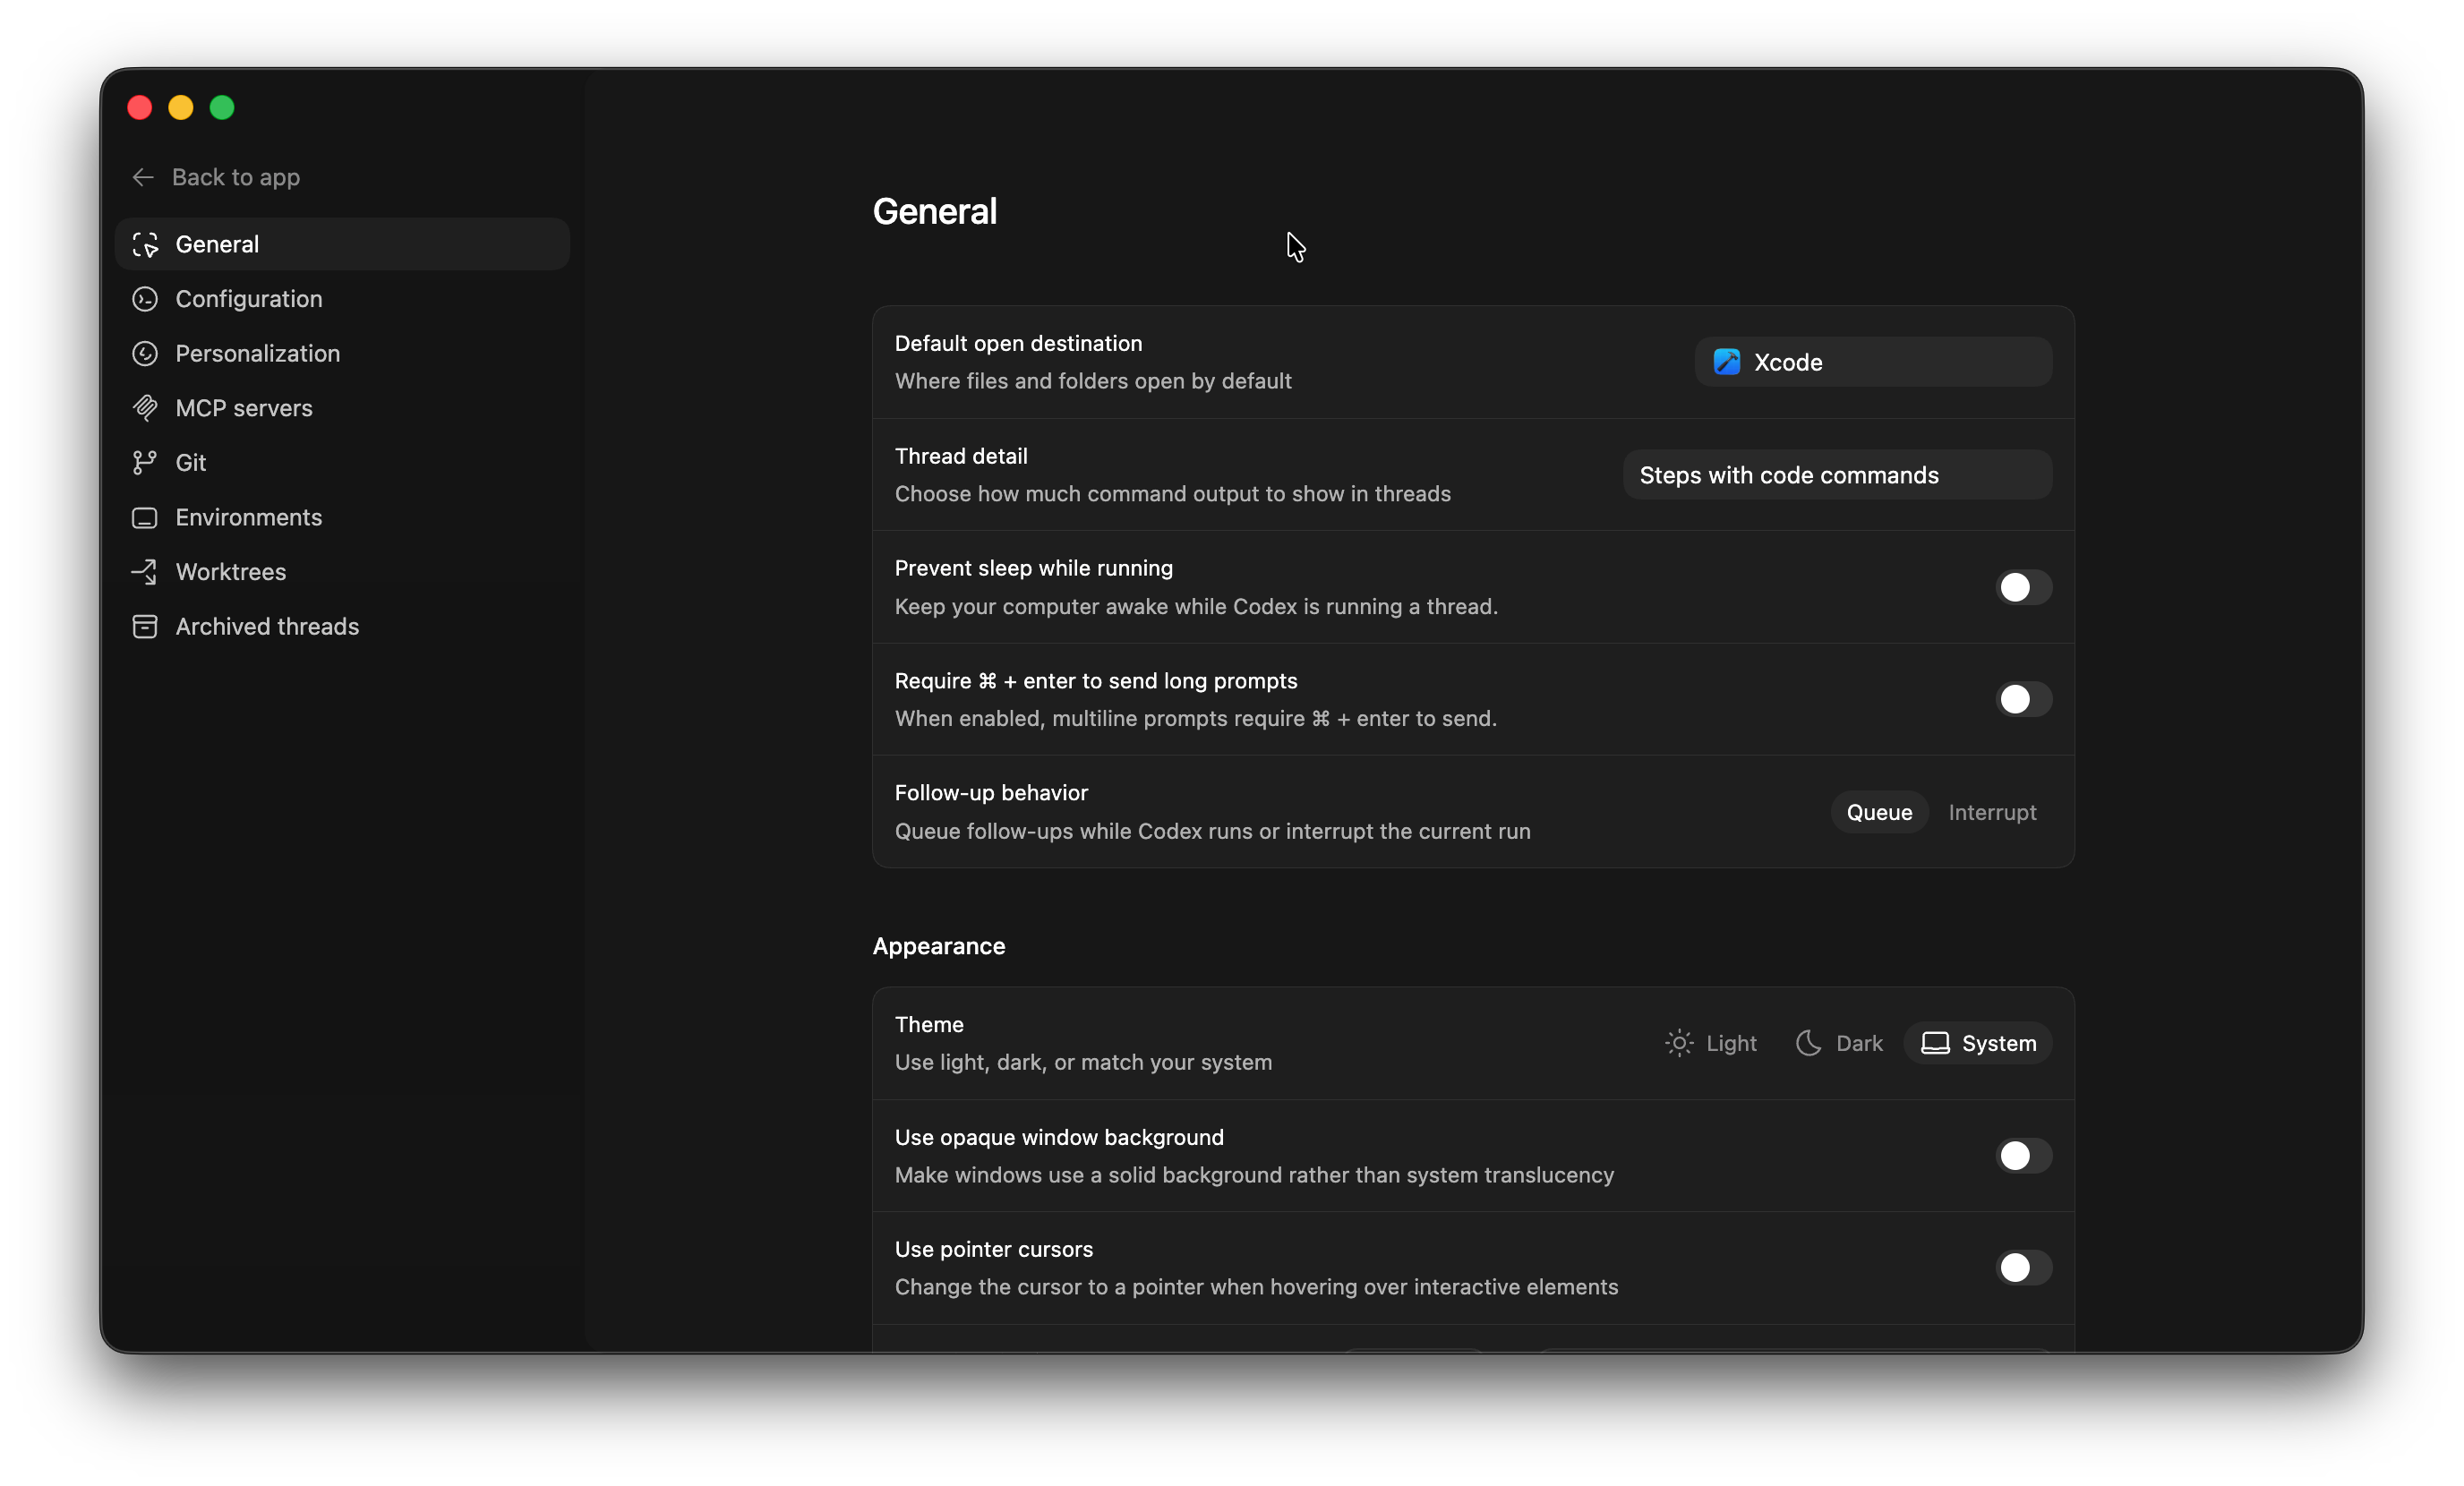Screen dimensions: 2464x1486
Task: Click the macOS green fullscreen window button
Action: 222,108
